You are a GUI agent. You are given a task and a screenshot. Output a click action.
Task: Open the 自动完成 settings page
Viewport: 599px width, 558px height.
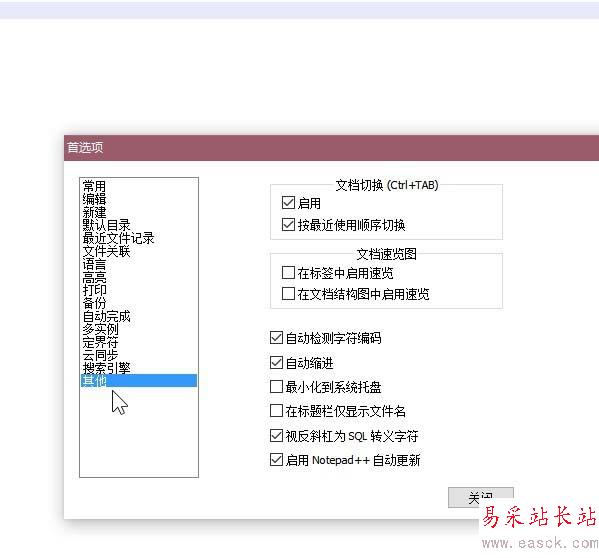click(x=139, y=315)
